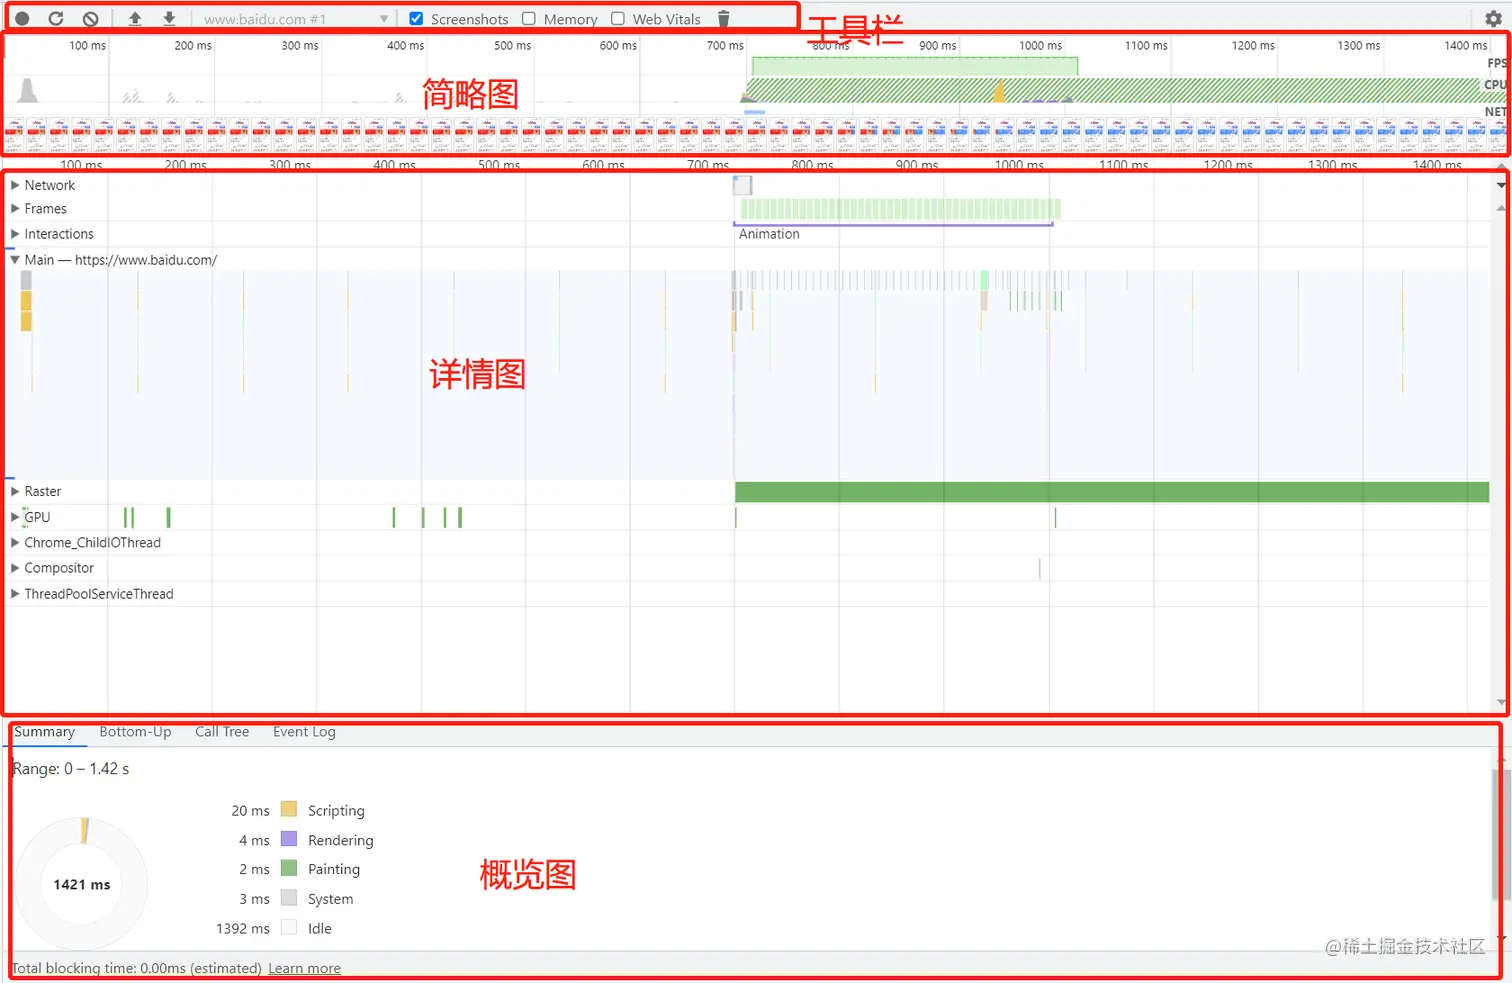The image size is (1512, 983).
Task: Click the System gray color swatch
Action: [289, 898]
